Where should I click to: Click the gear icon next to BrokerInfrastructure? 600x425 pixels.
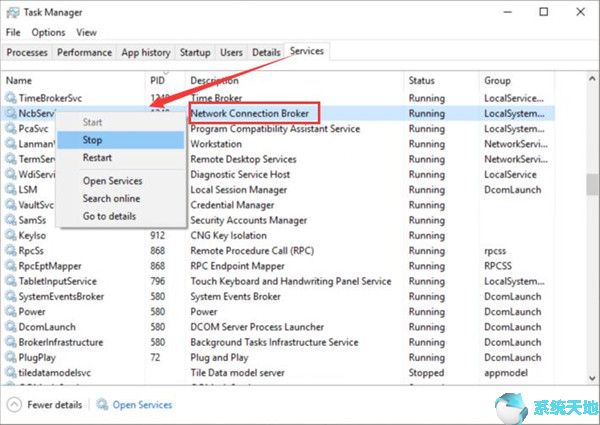[11, 342]
